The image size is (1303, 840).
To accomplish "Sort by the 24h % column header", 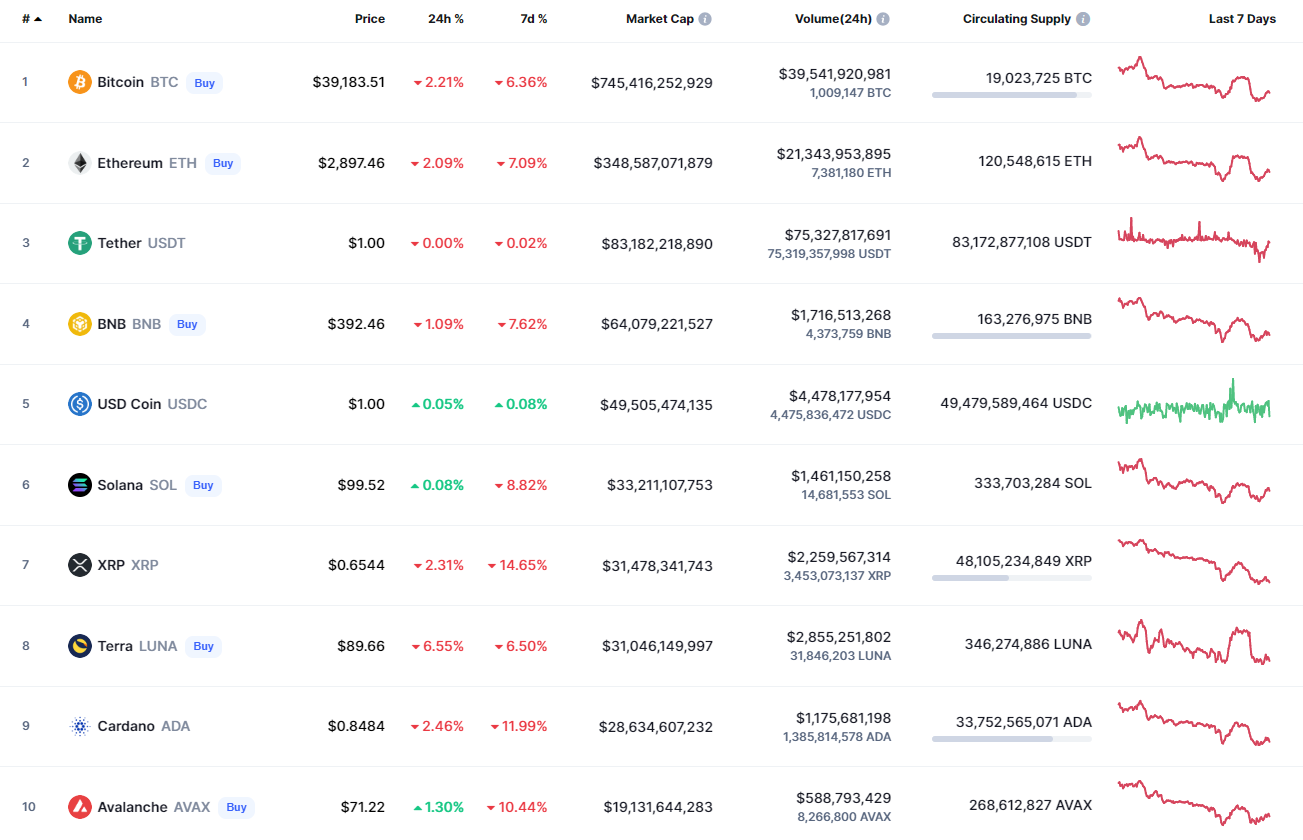I will click(x=445, y=19).
